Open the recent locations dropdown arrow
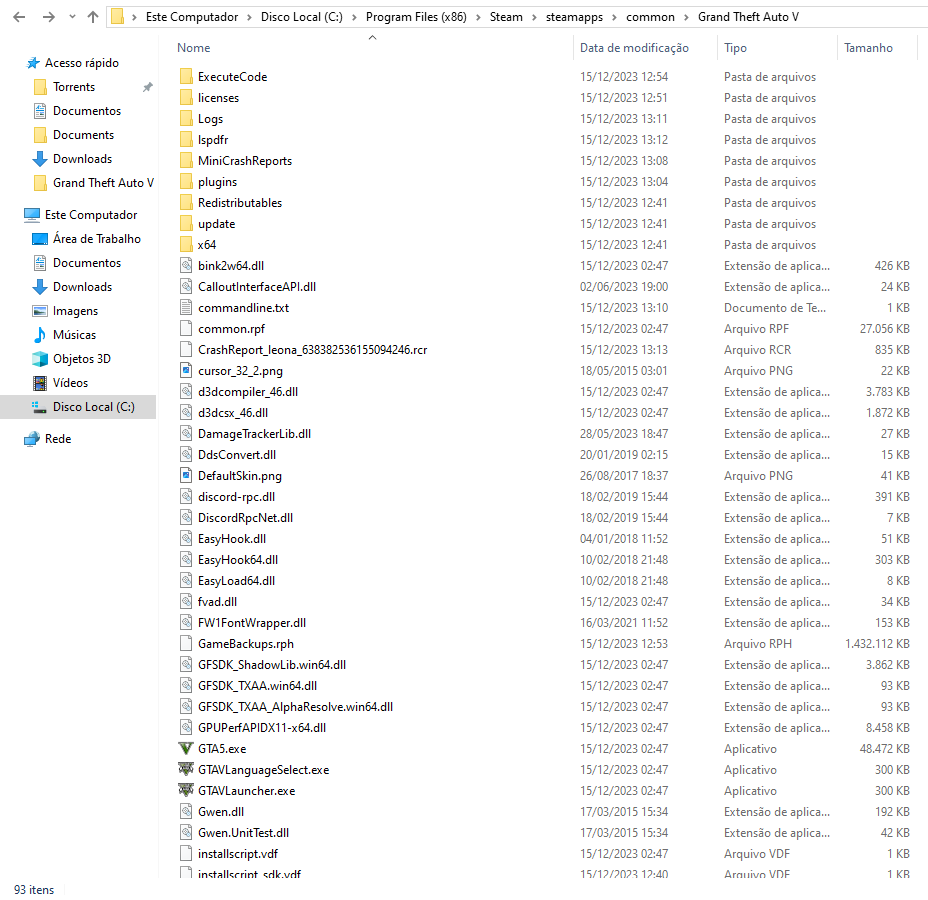Screen dimensions: 928x900 pyautogui.click(x=72, y=17)
